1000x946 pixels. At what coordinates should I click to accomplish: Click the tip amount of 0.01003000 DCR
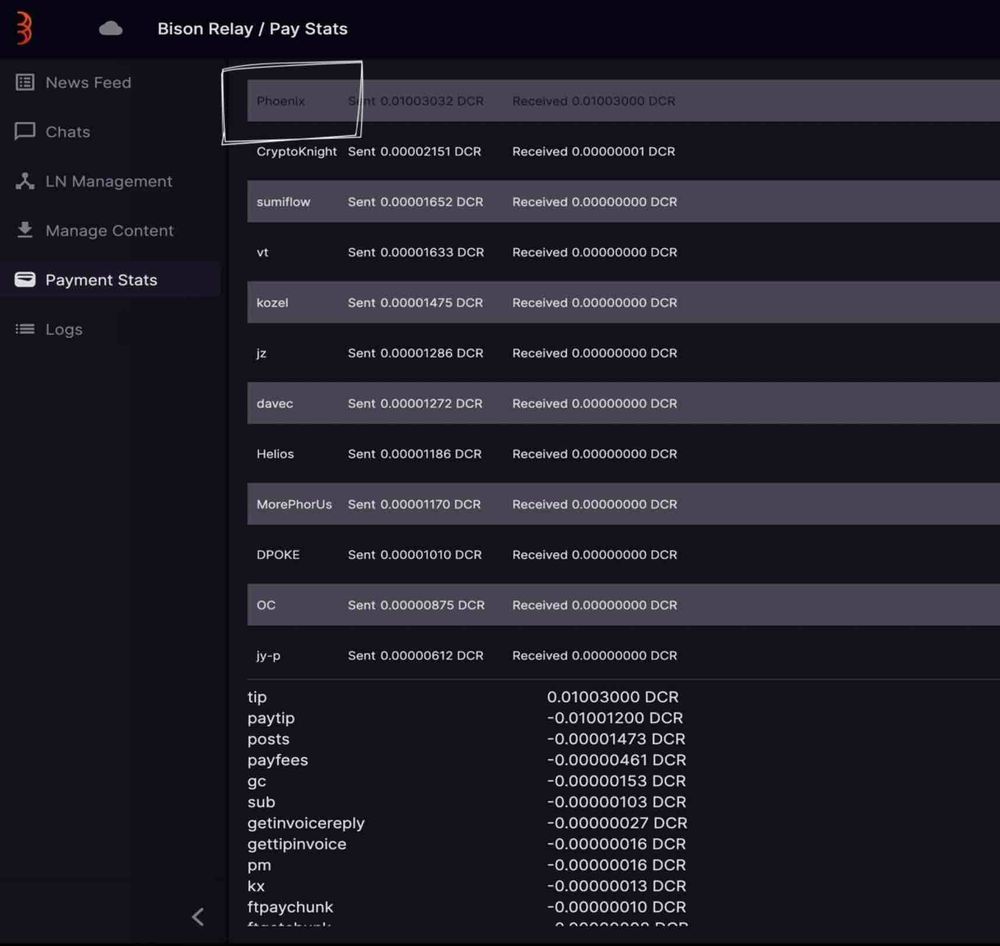612,697
